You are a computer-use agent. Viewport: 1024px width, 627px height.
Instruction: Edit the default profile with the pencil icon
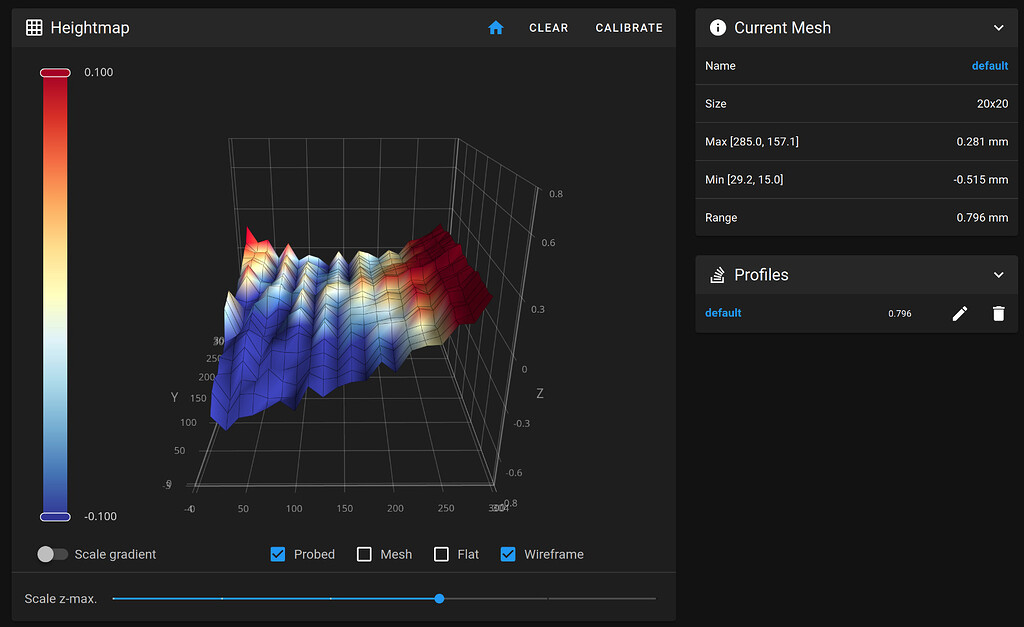pos(959,313)
